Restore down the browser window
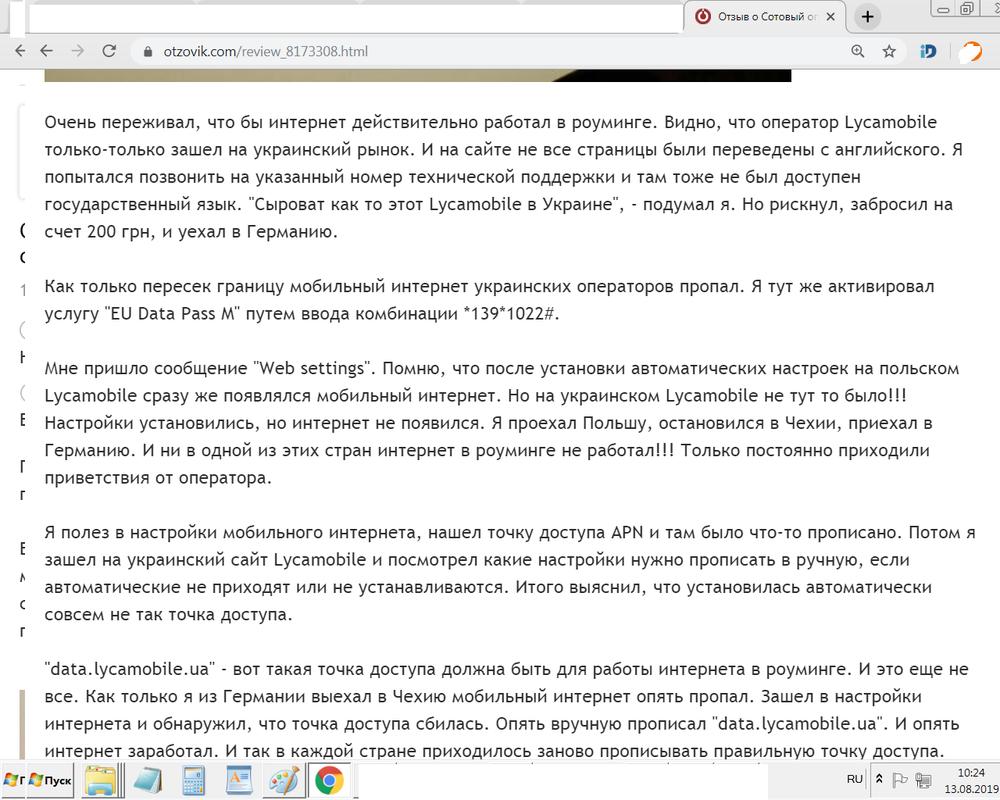Viewport: 1000px width, 800px height. pyautogui.click(x=967, y=8)
